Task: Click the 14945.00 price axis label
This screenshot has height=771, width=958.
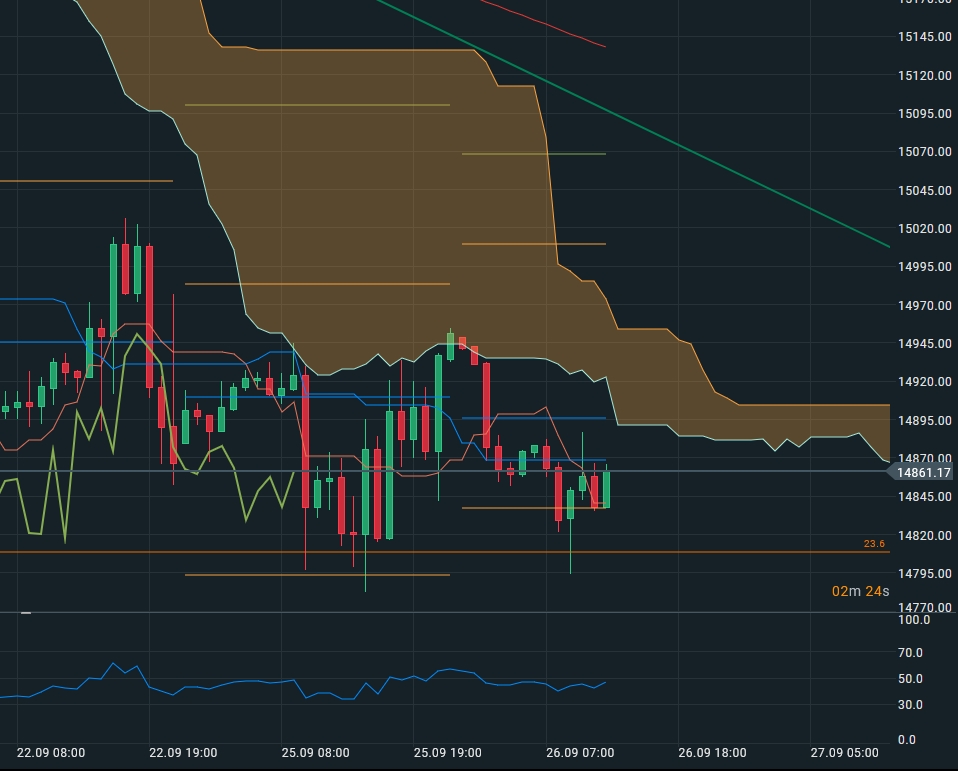Action: [924, 343]
